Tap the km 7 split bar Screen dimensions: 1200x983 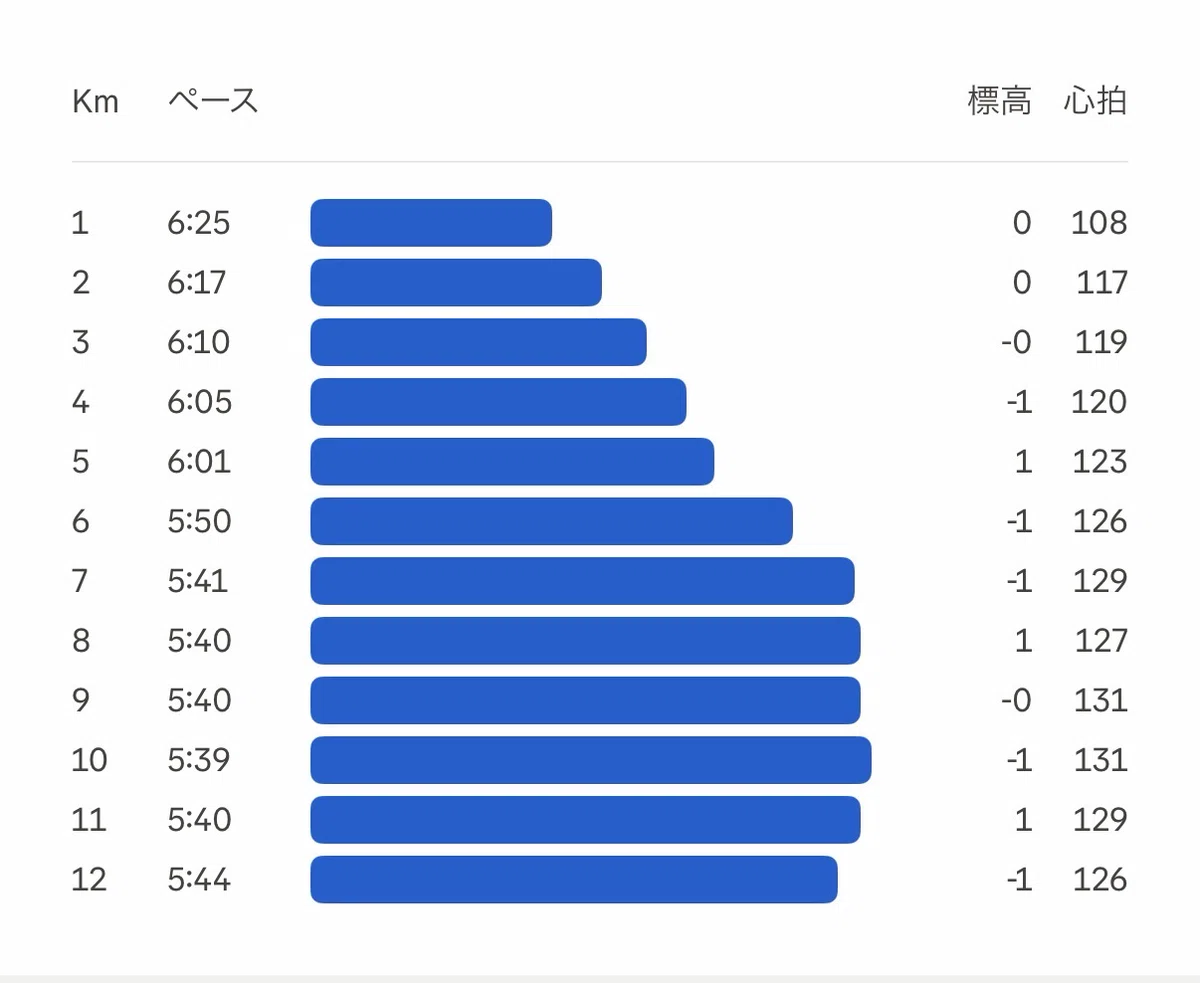pos(582,581)
